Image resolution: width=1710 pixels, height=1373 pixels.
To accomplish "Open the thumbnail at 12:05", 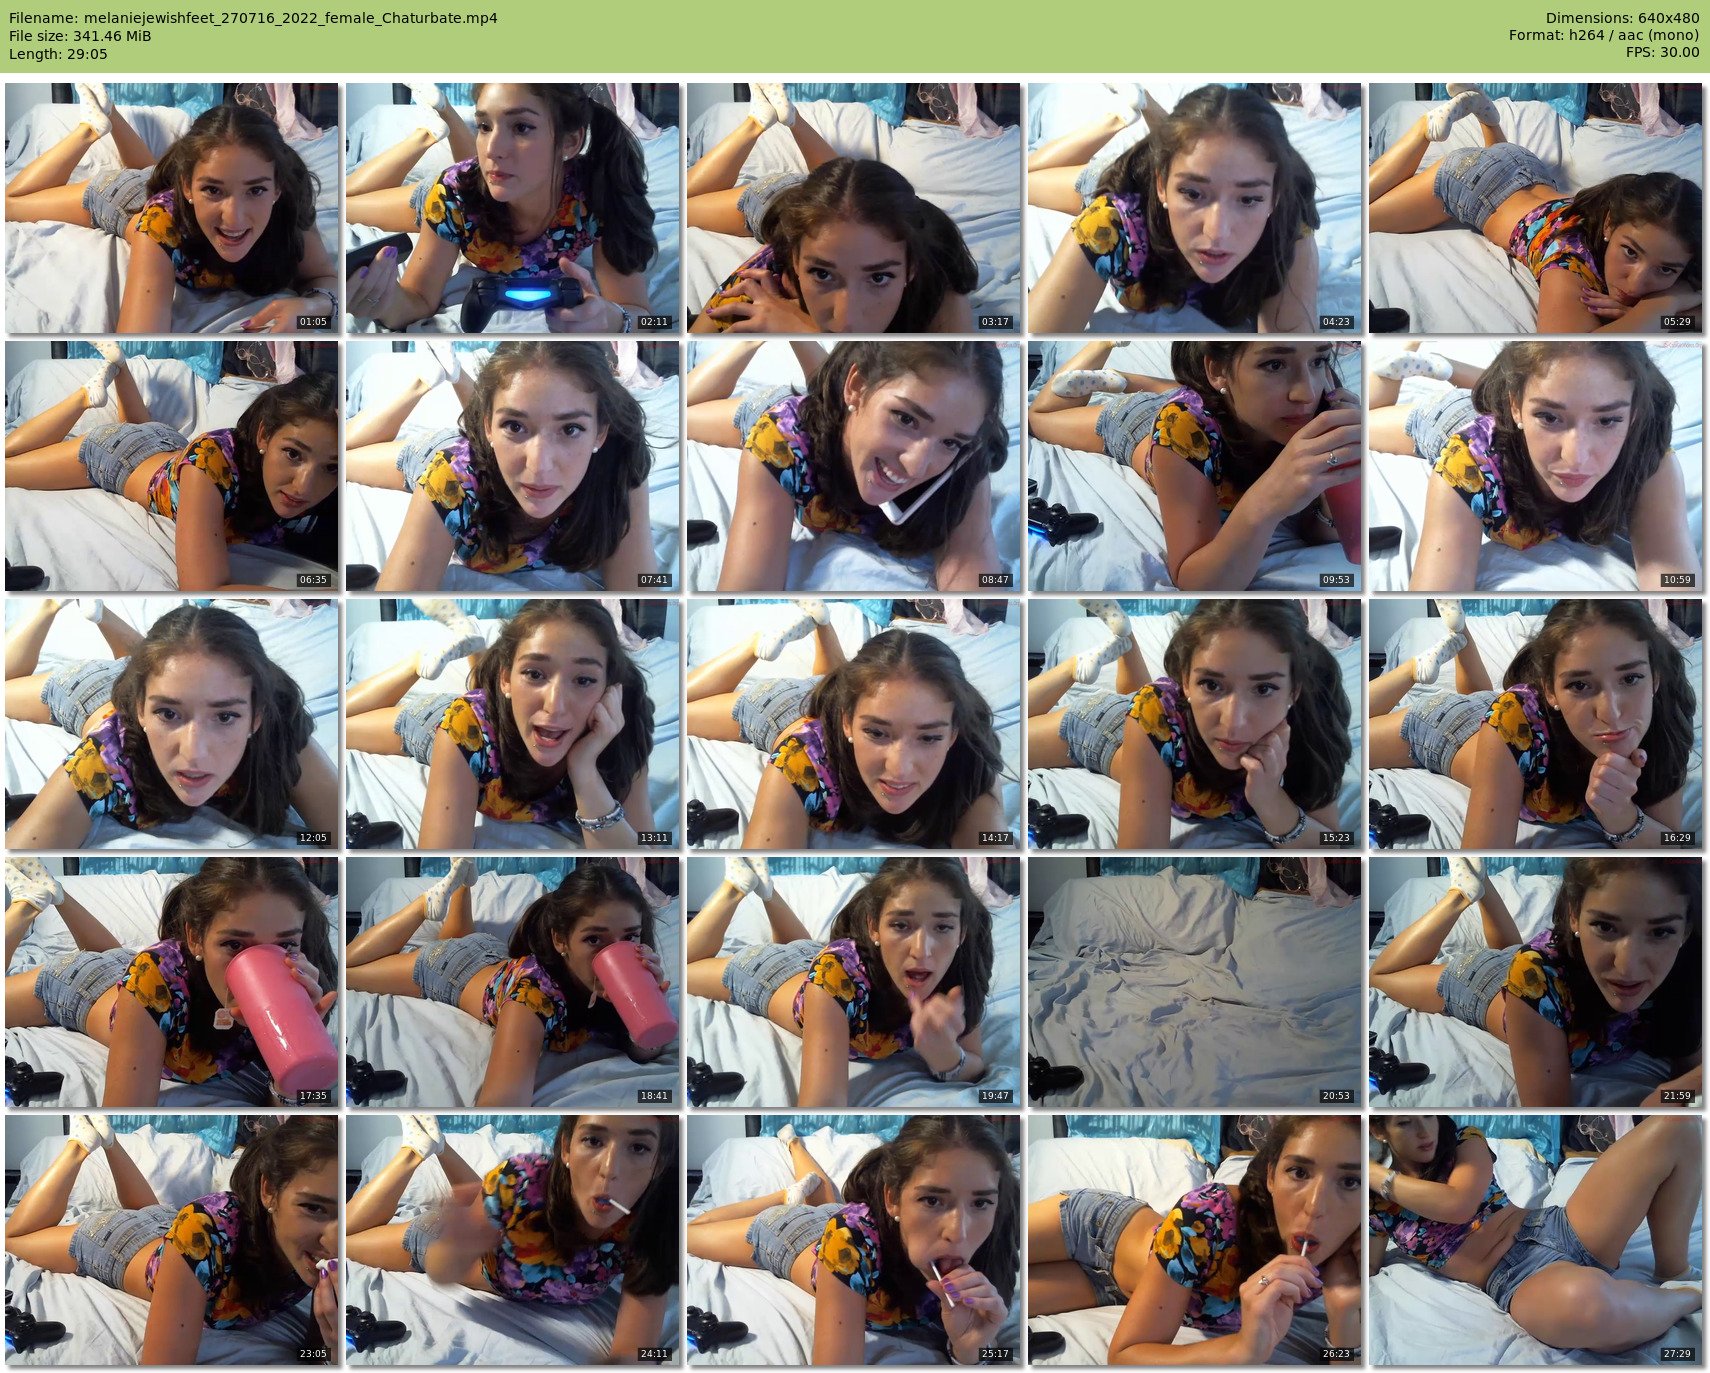I will point(171,724).
